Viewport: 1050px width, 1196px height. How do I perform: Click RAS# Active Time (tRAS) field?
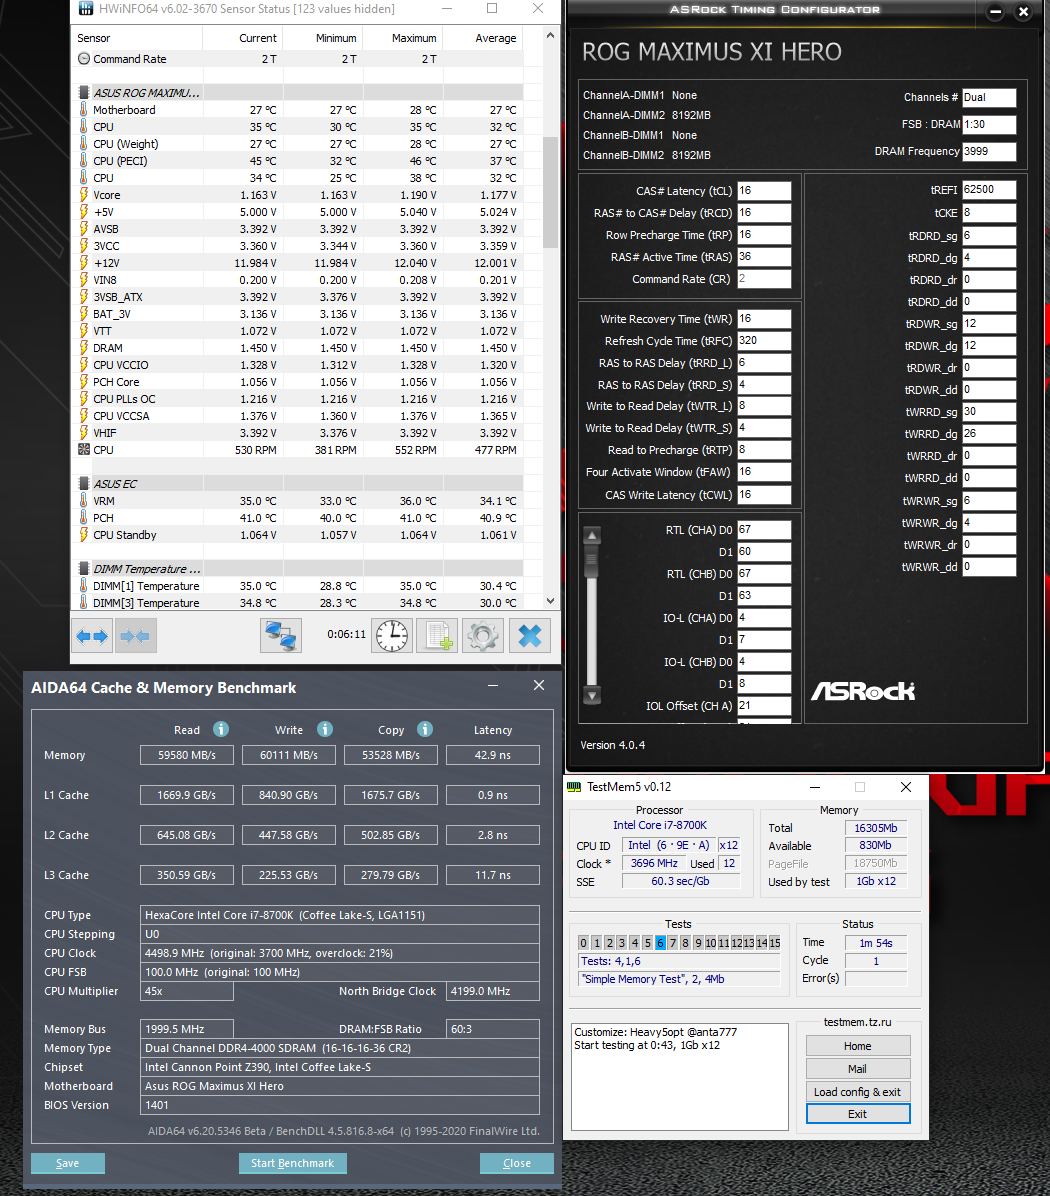764,257
